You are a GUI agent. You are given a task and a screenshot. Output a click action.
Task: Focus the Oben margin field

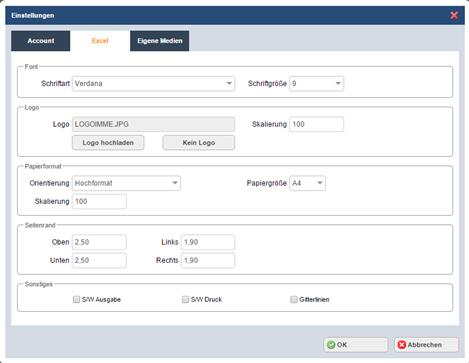point(99,242)
